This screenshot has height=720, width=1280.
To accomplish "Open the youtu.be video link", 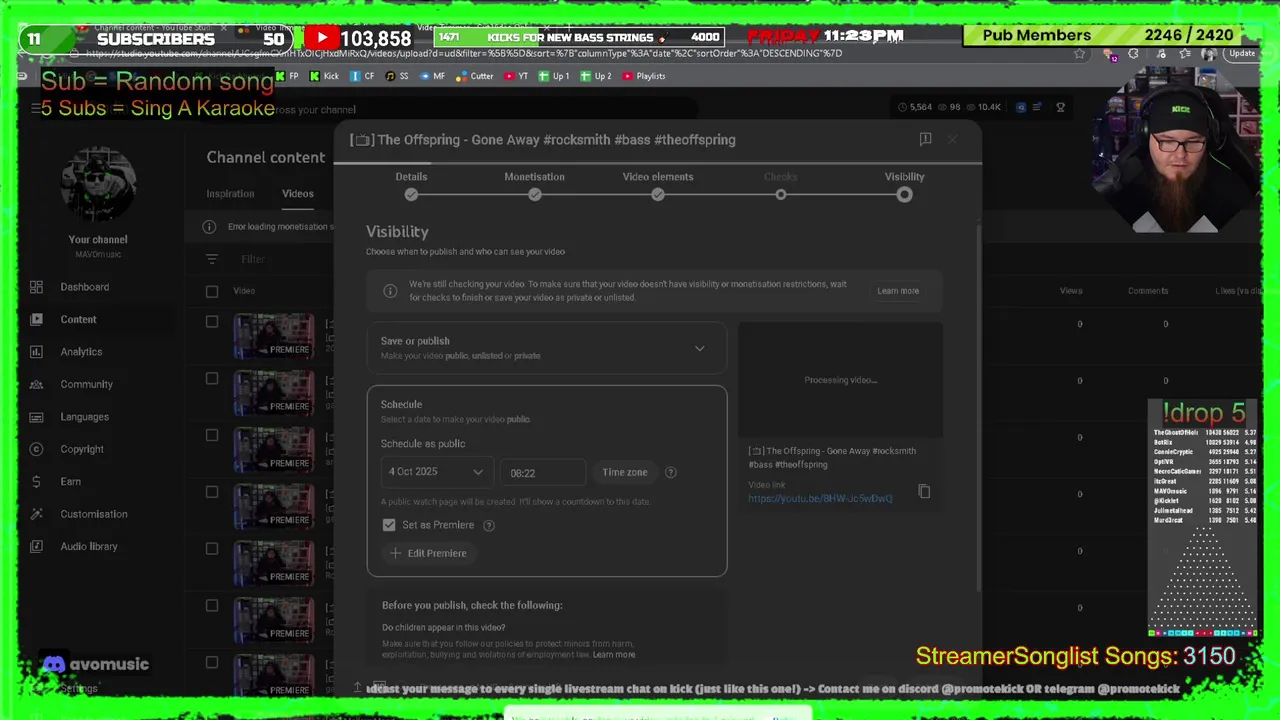I will 820,498.
